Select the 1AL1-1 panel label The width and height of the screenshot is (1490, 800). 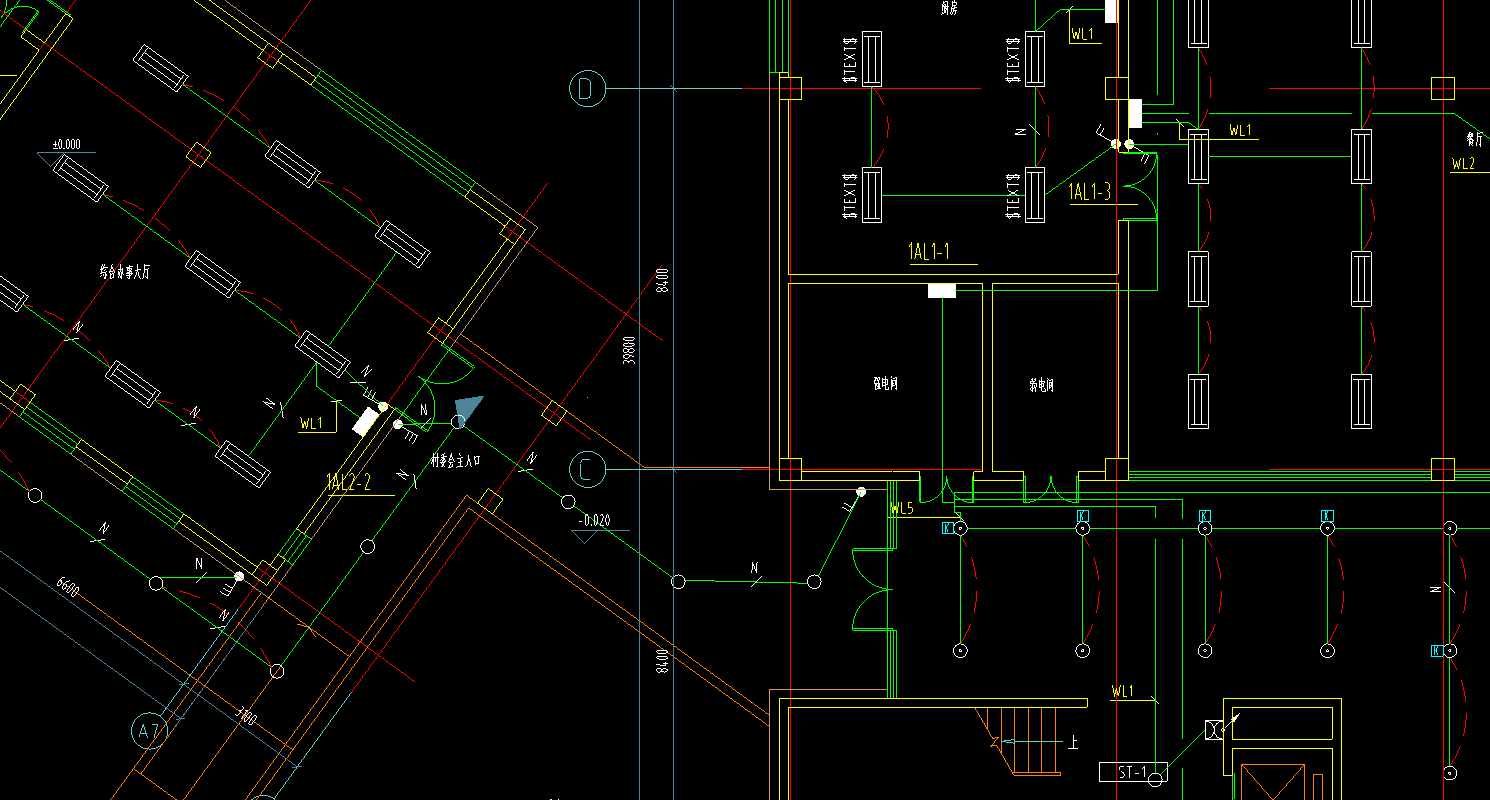pos(929,252)
